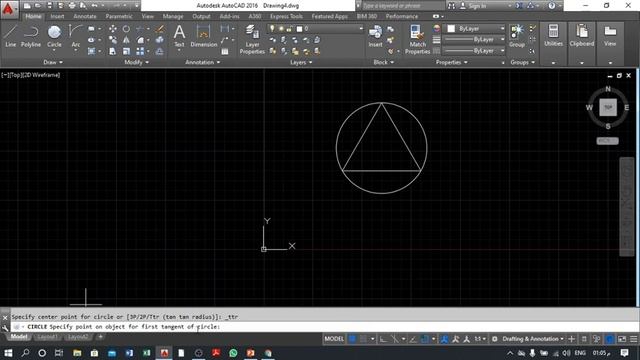Toggle polar tracking in status bar
Screen dimensions: 640x360
(x=395, y=339)
